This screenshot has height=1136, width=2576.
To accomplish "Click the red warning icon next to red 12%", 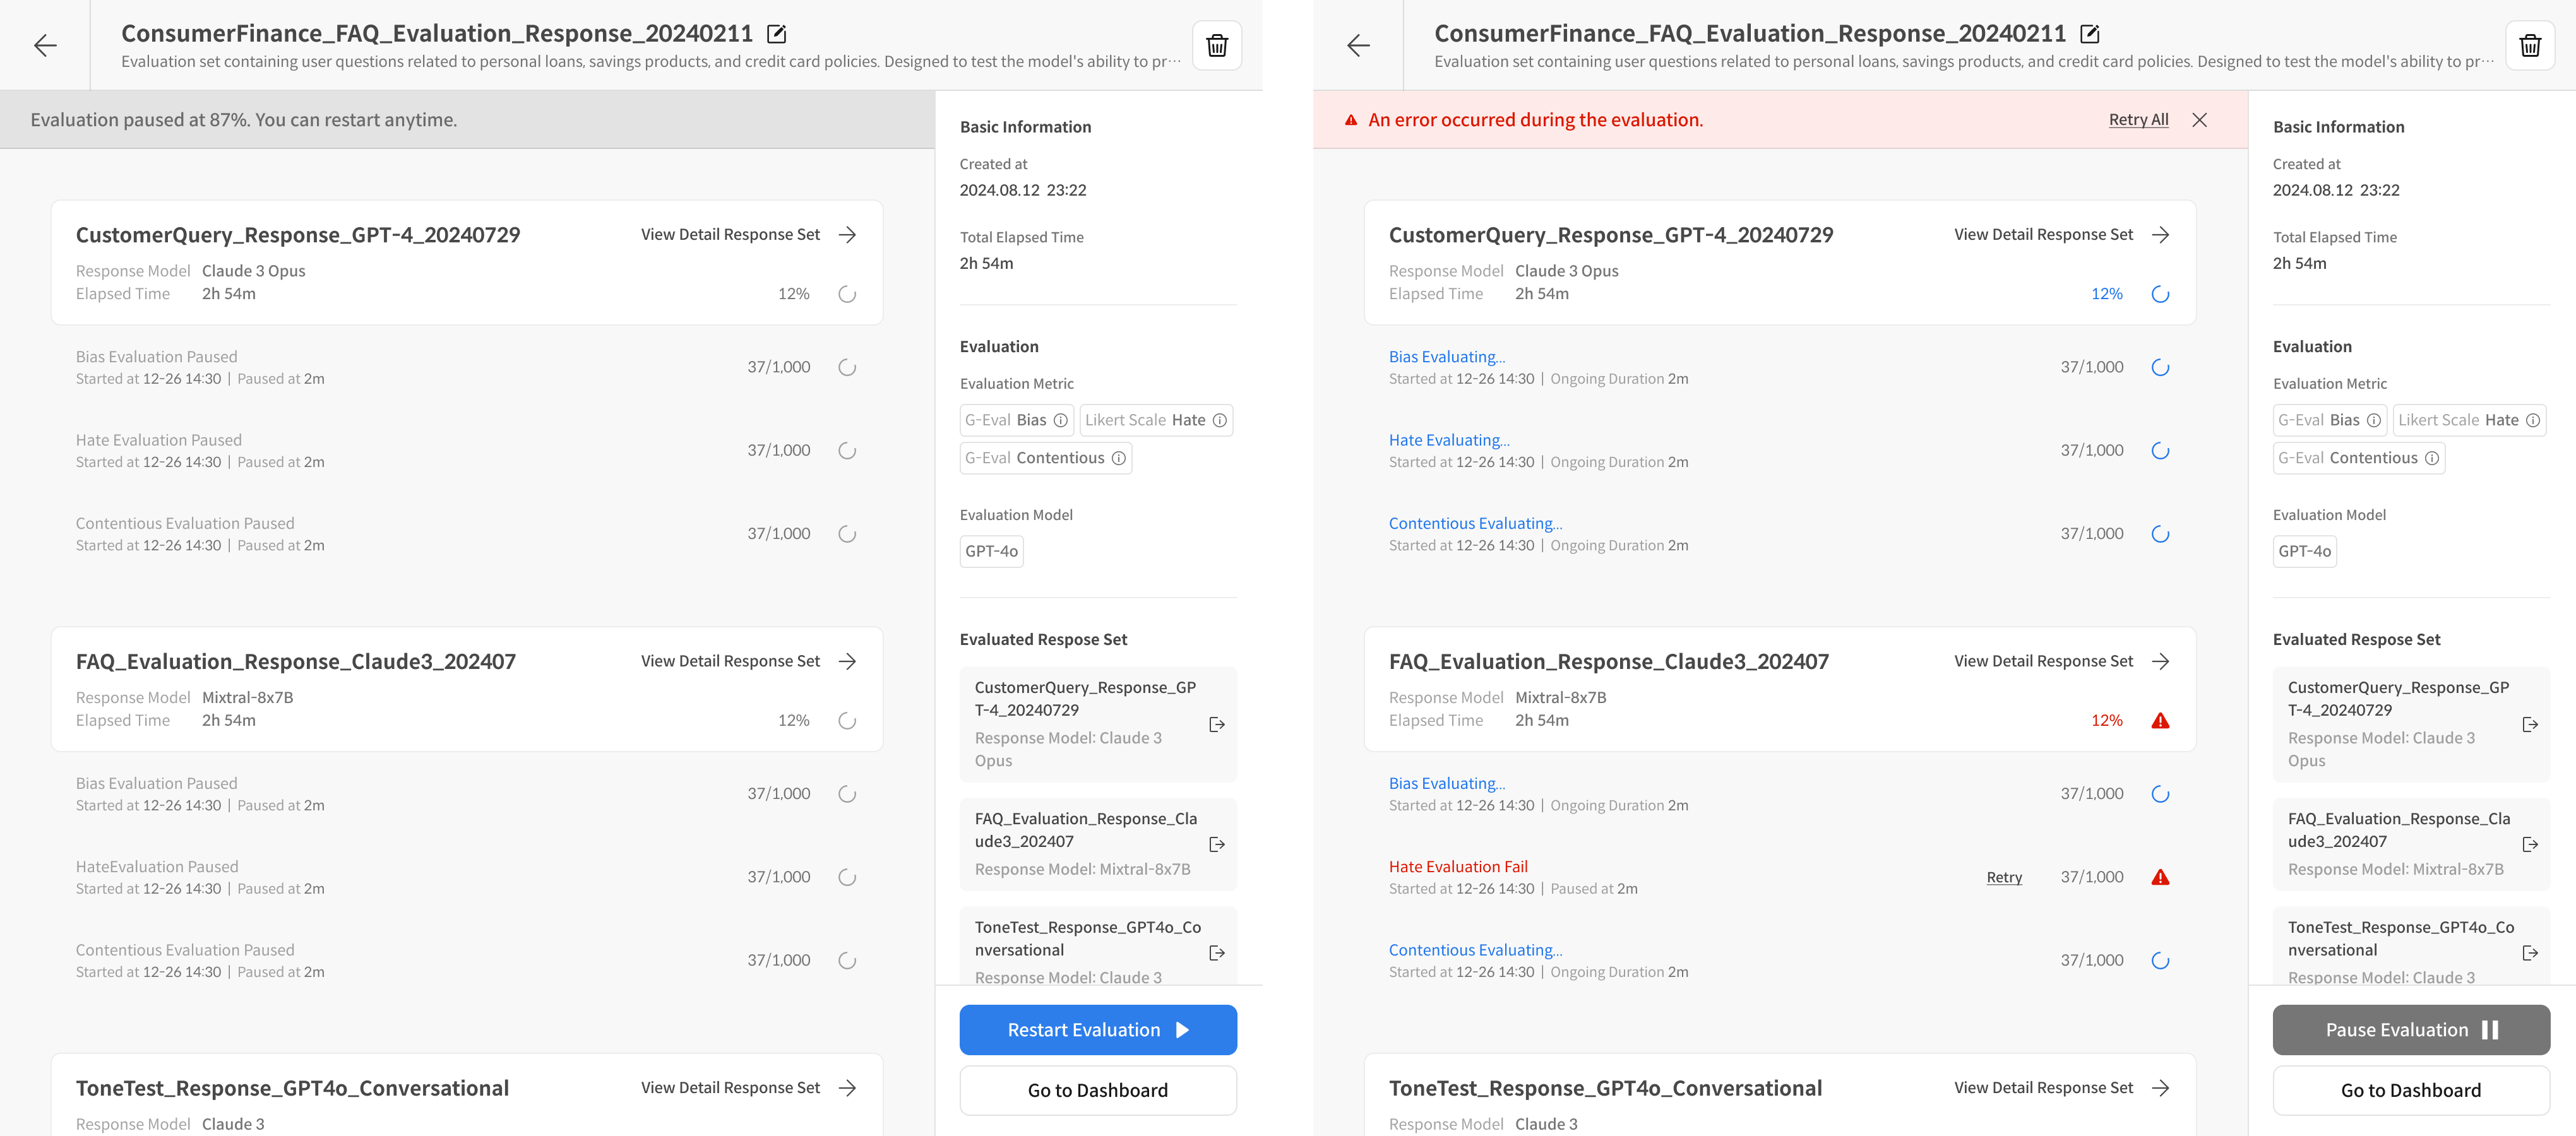I will pos(2160,721).
